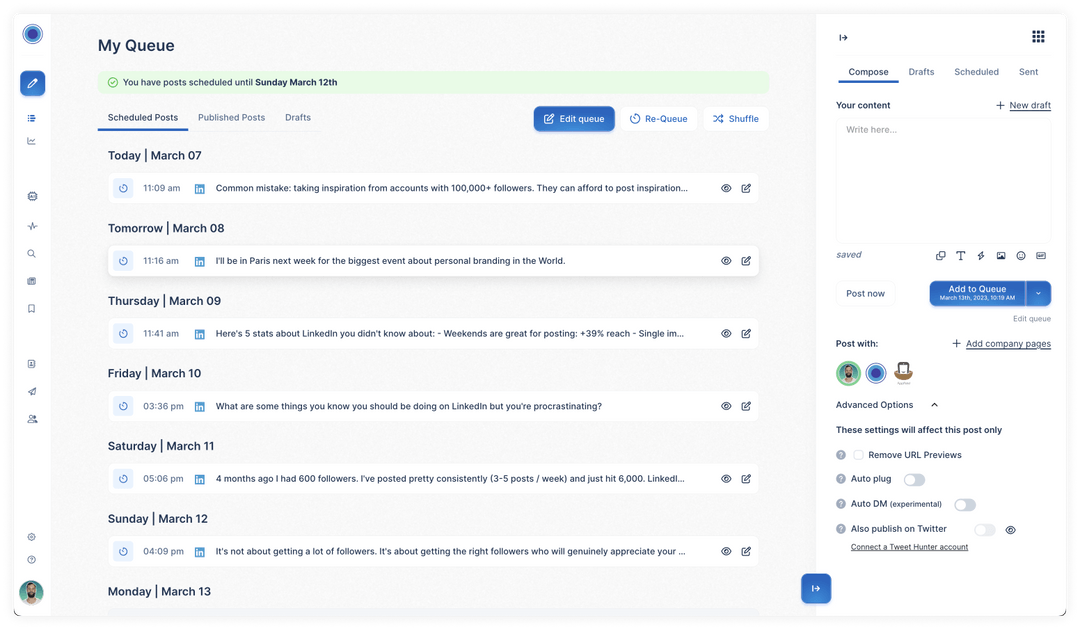Screen dimensions: 1080x630
Task: Open the Drafts tab in the right panel
Action: (x=921, y=71)
